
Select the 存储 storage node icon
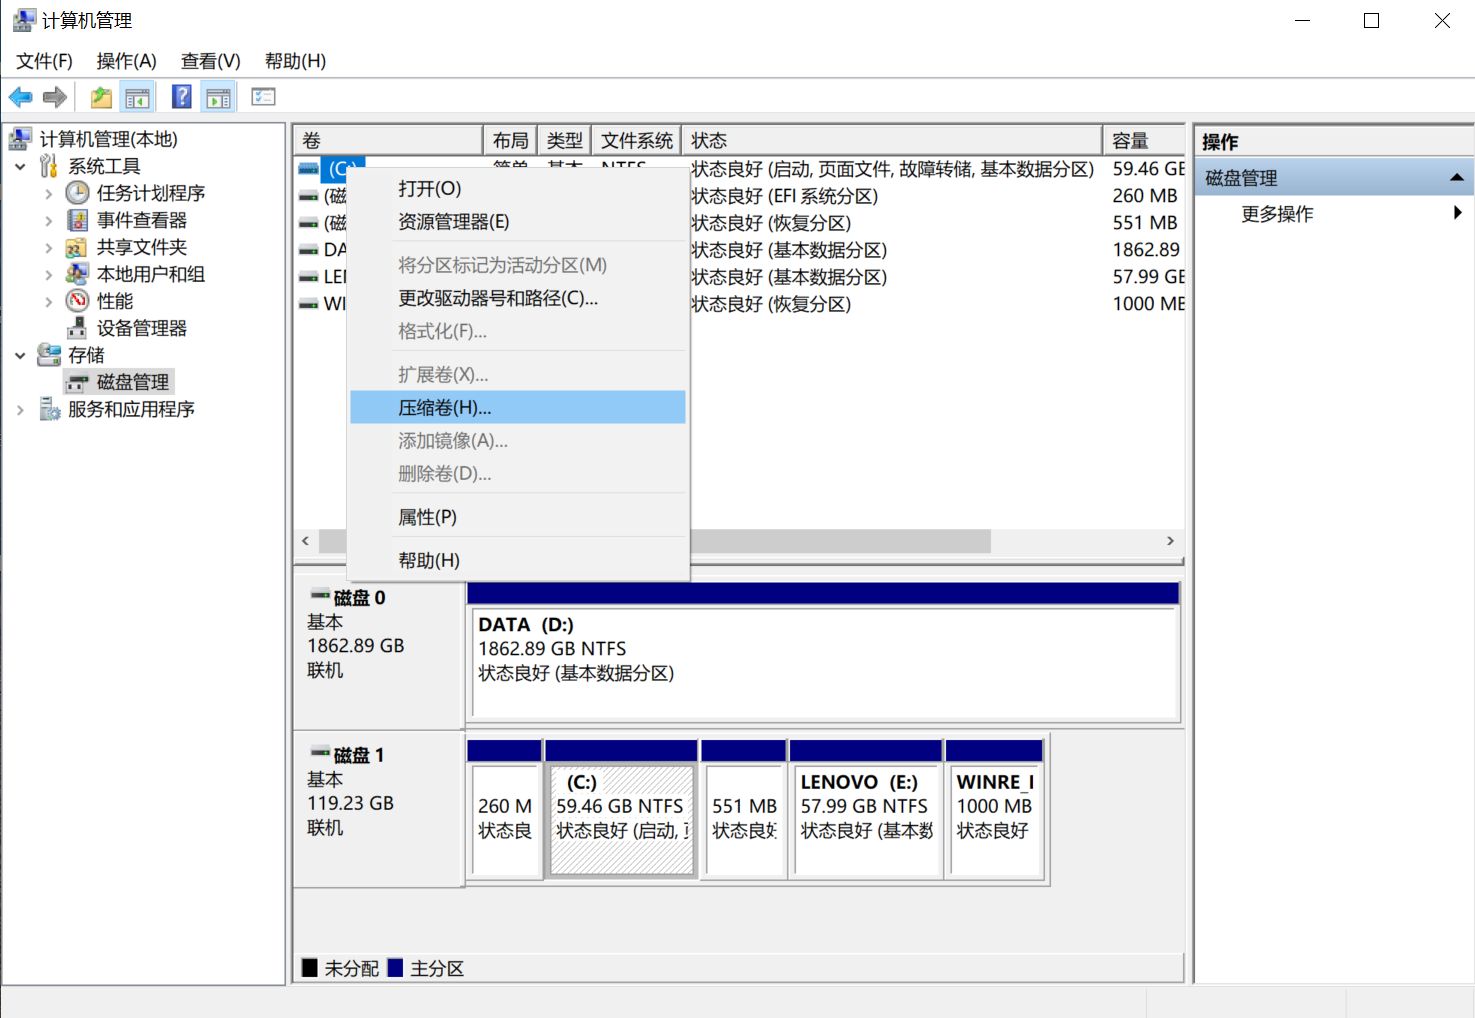point(49,355)
